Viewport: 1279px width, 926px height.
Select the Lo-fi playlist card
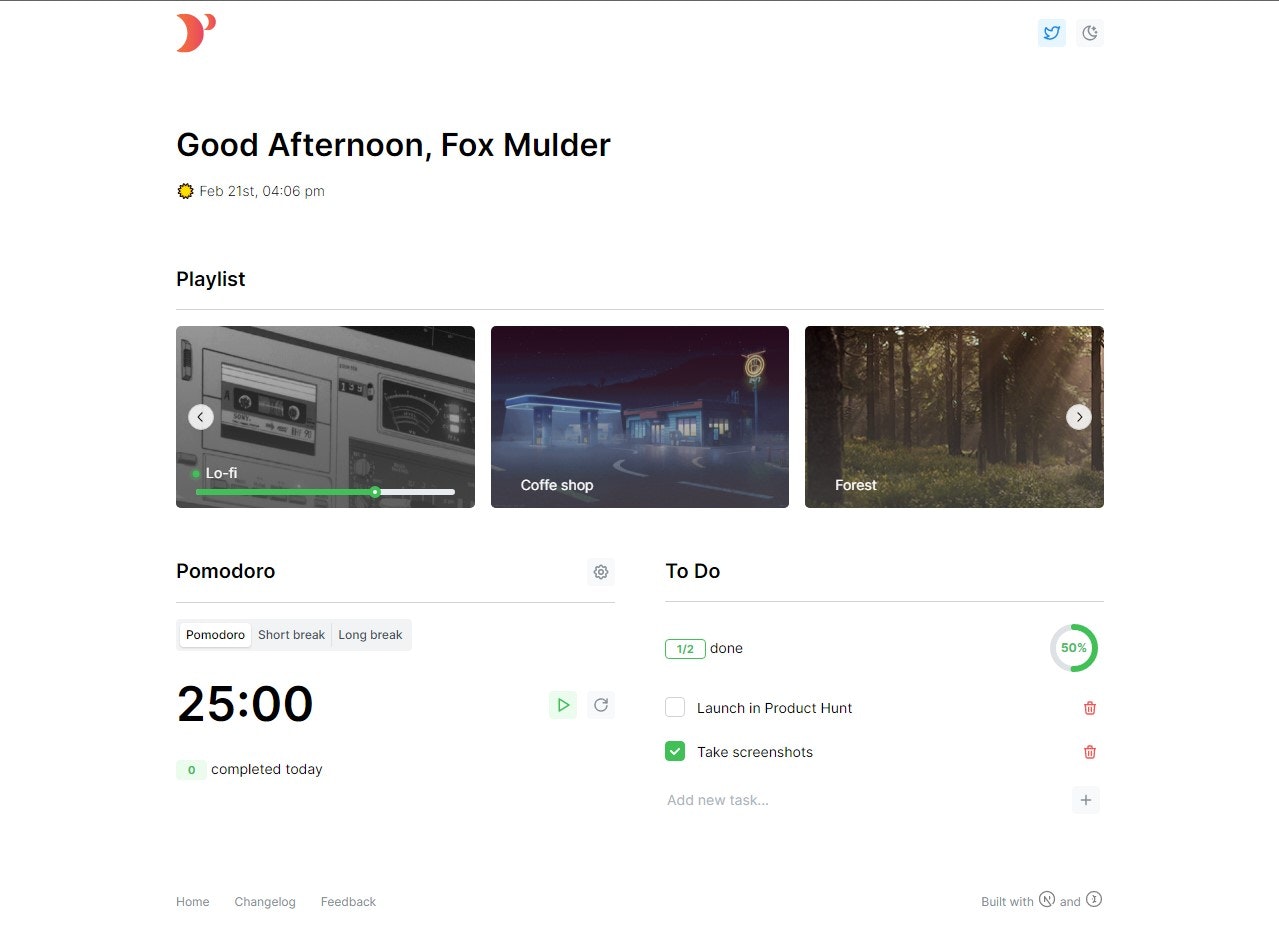325,417
